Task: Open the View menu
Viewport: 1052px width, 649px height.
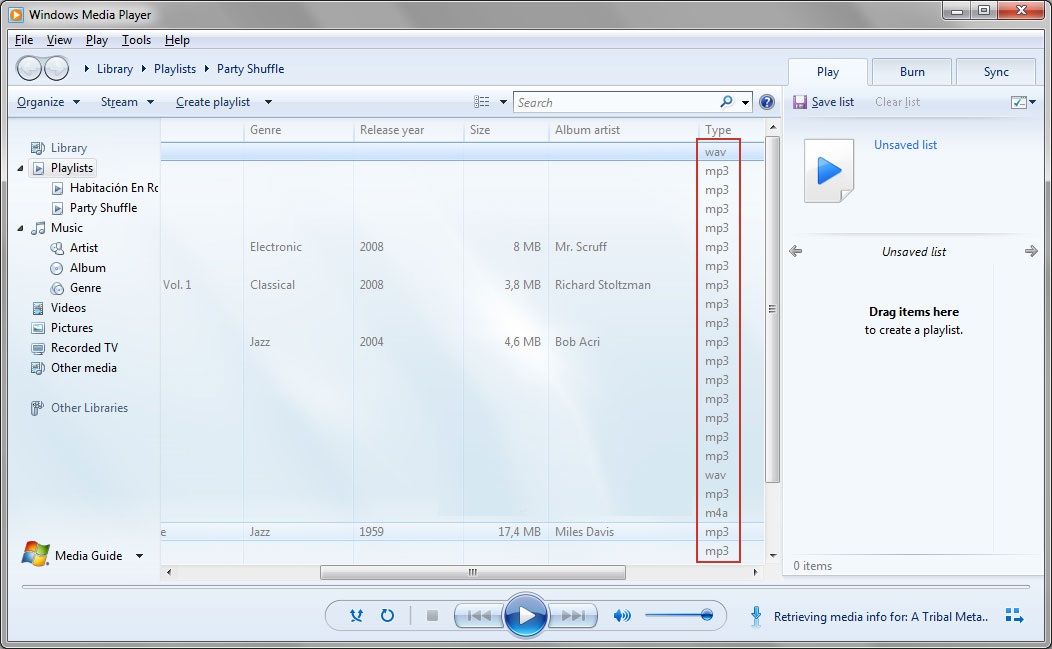Action: pos(59,40)
